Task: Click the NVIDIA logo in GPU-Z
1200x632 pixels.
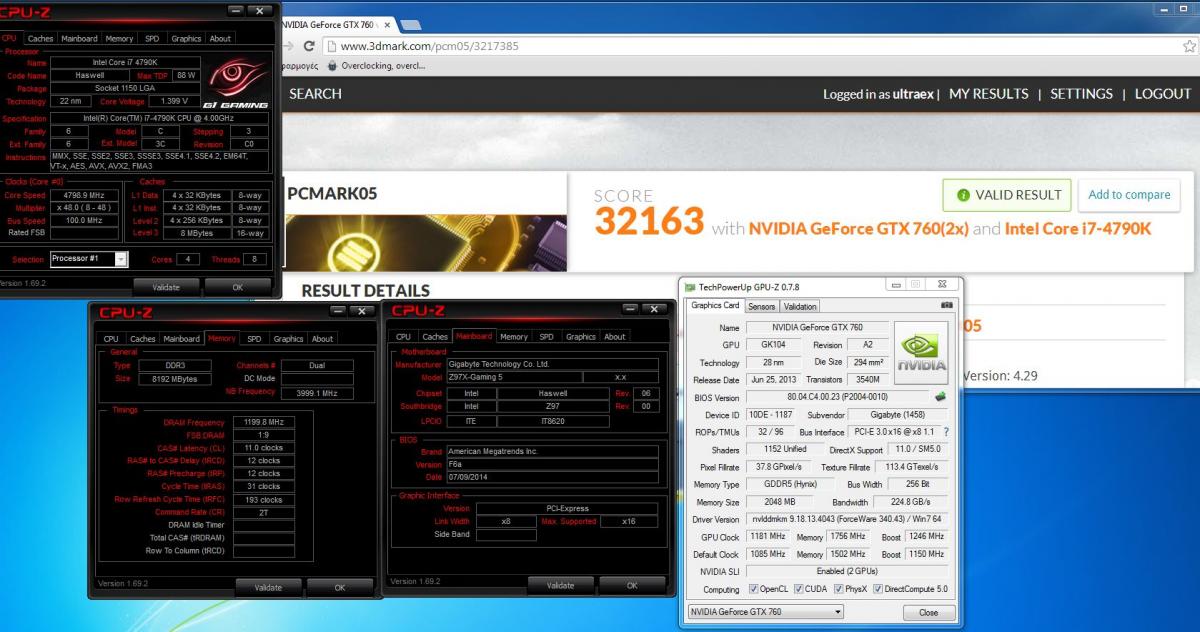Action: pyautogui.click(x=921, y=354)
